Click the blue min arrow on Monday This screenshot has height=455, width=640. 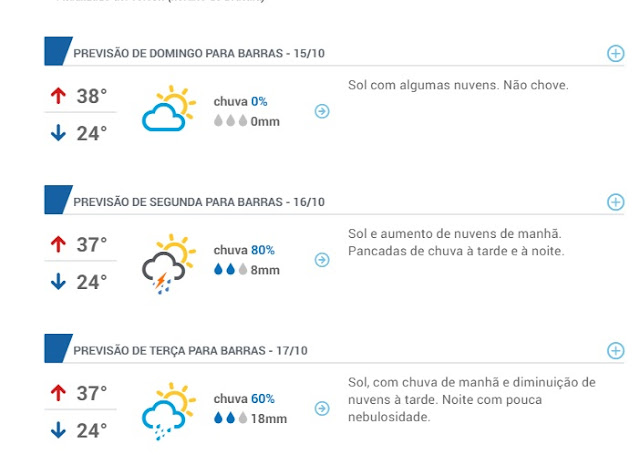click(58, 282)
